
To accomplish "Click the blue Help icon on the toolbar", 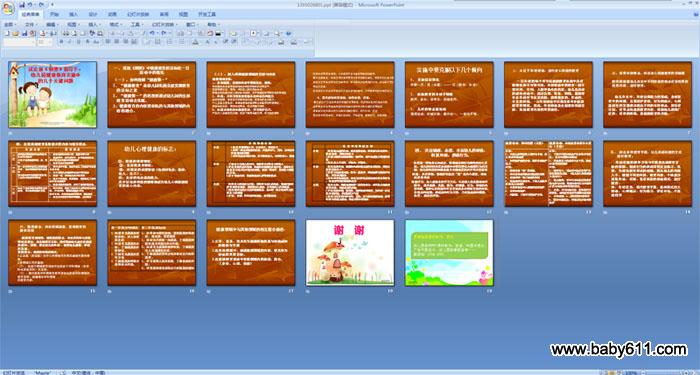I will point(288,33).
